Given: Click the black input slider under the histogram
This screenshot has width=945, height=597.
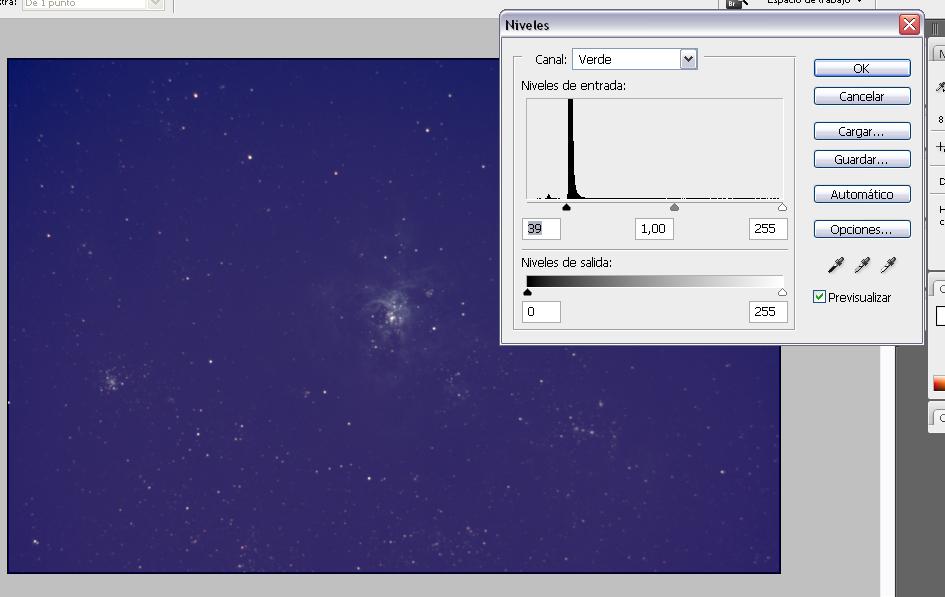Looking at the screenshot, I should pos(566,207).
